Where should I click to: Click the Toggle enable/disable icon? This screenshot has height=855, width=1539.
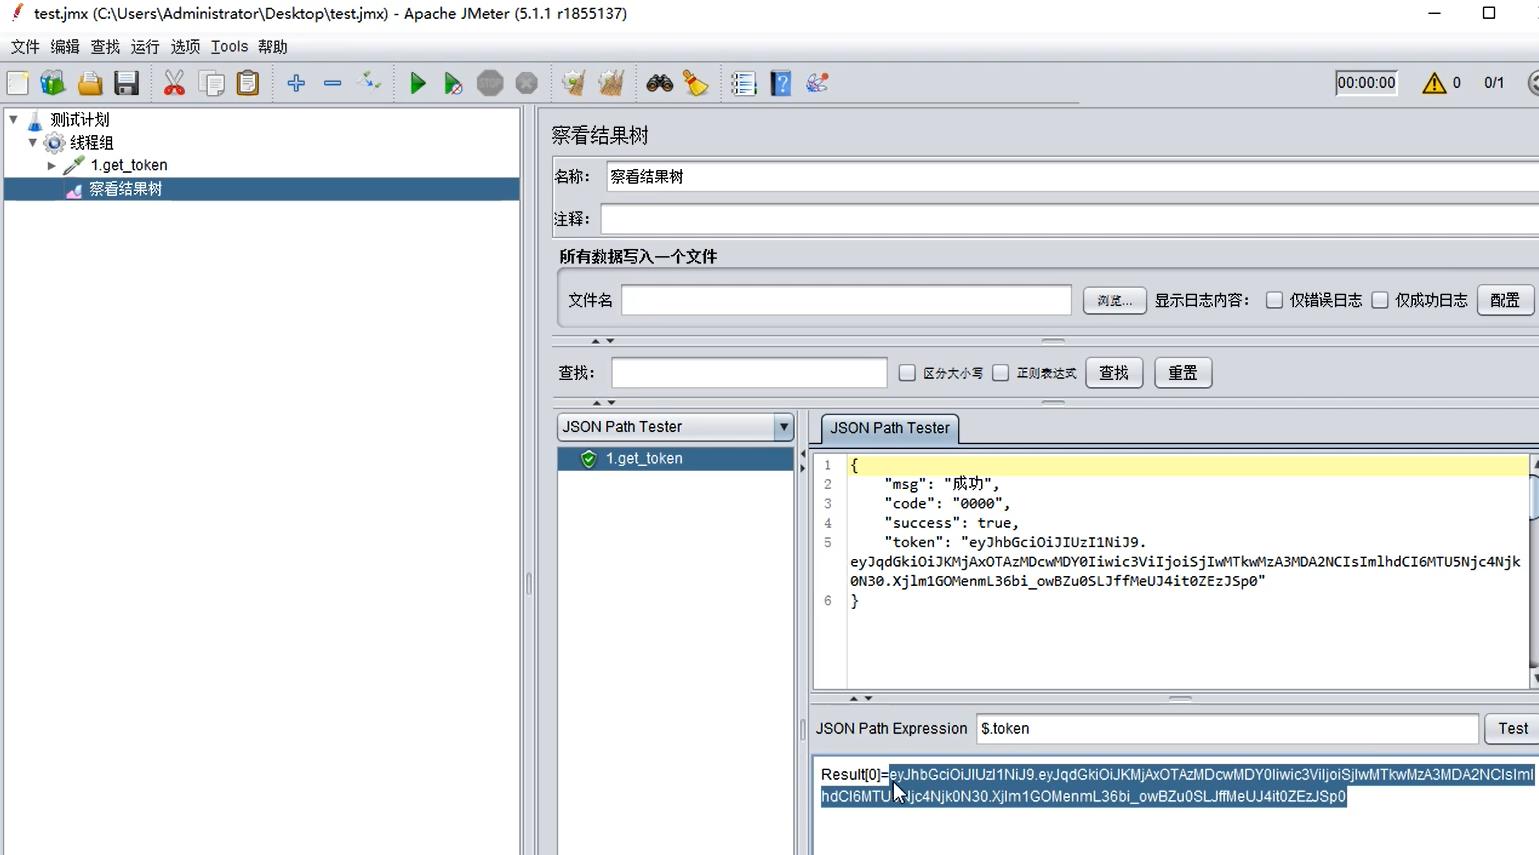pos(369,82)
